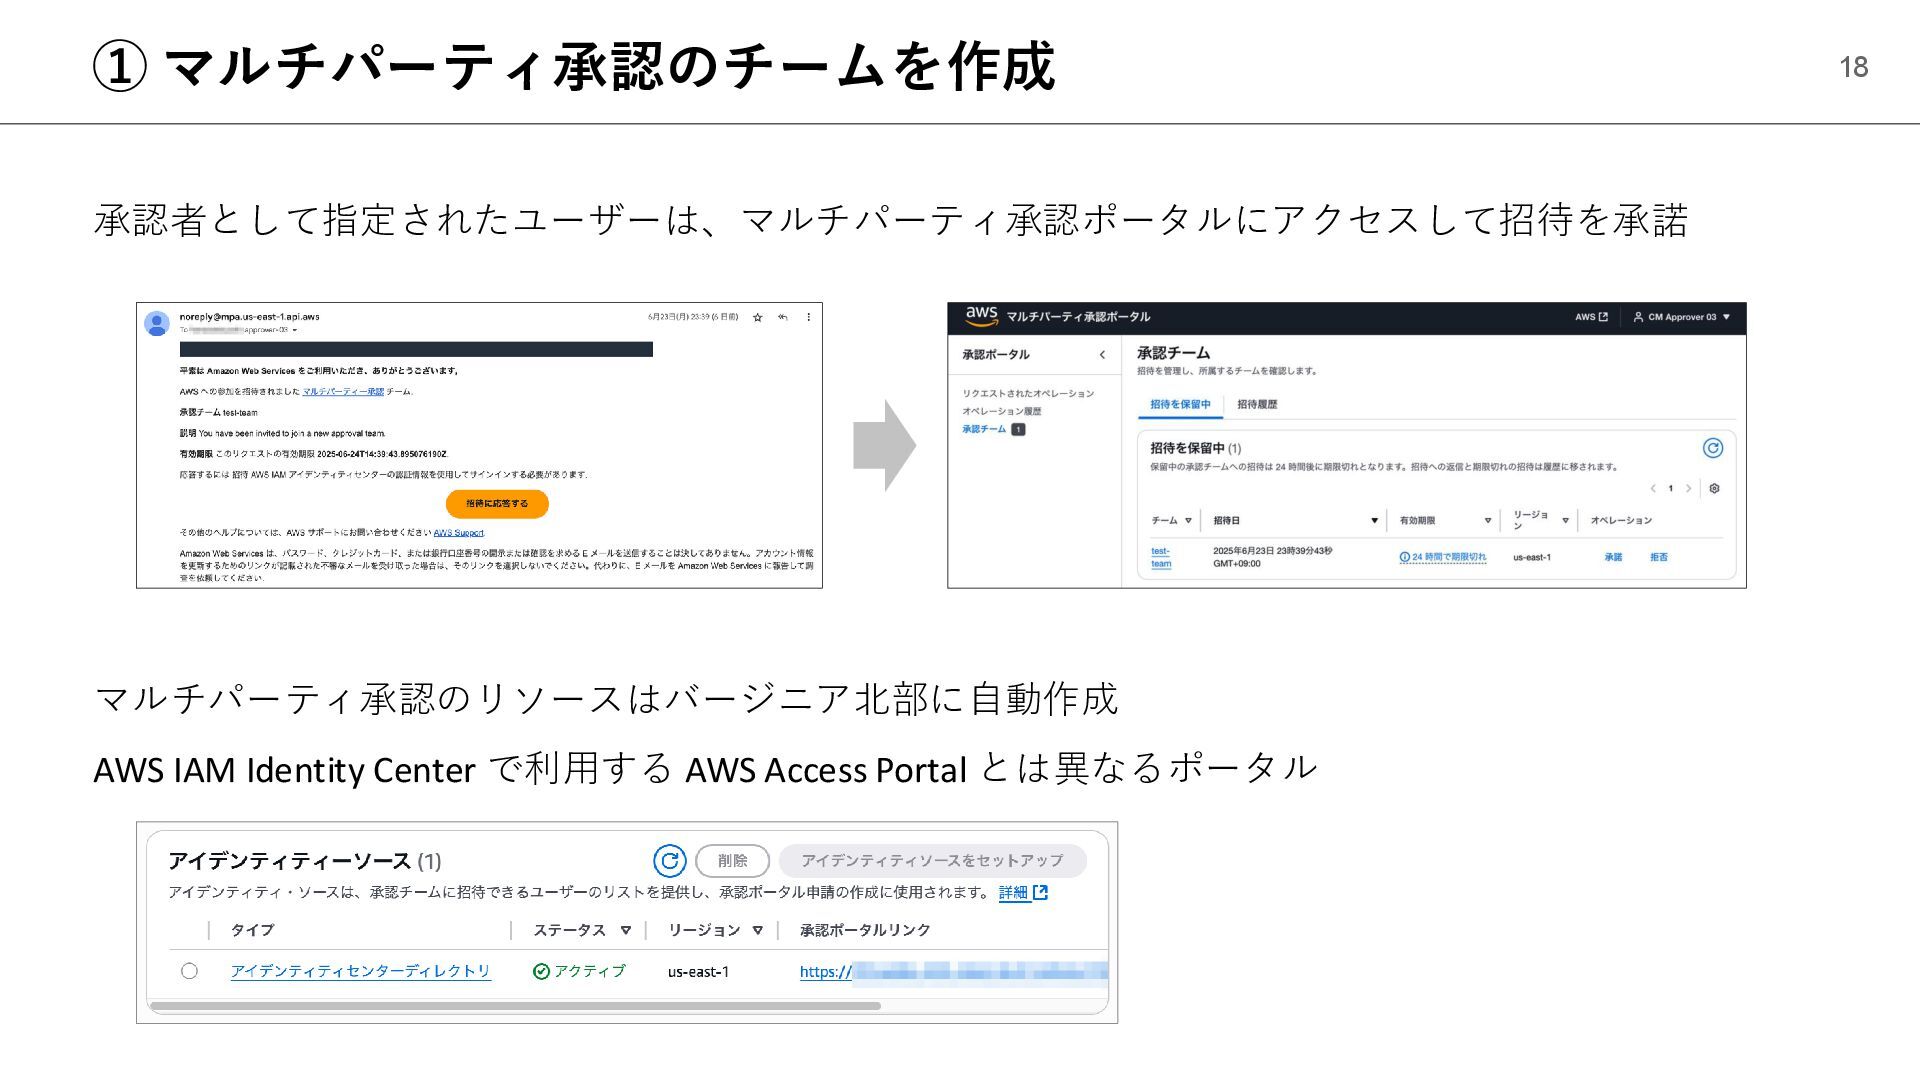Click 承諾 to accept the test-team invitation
1920x1080 pixels.
click(1613, 558)
